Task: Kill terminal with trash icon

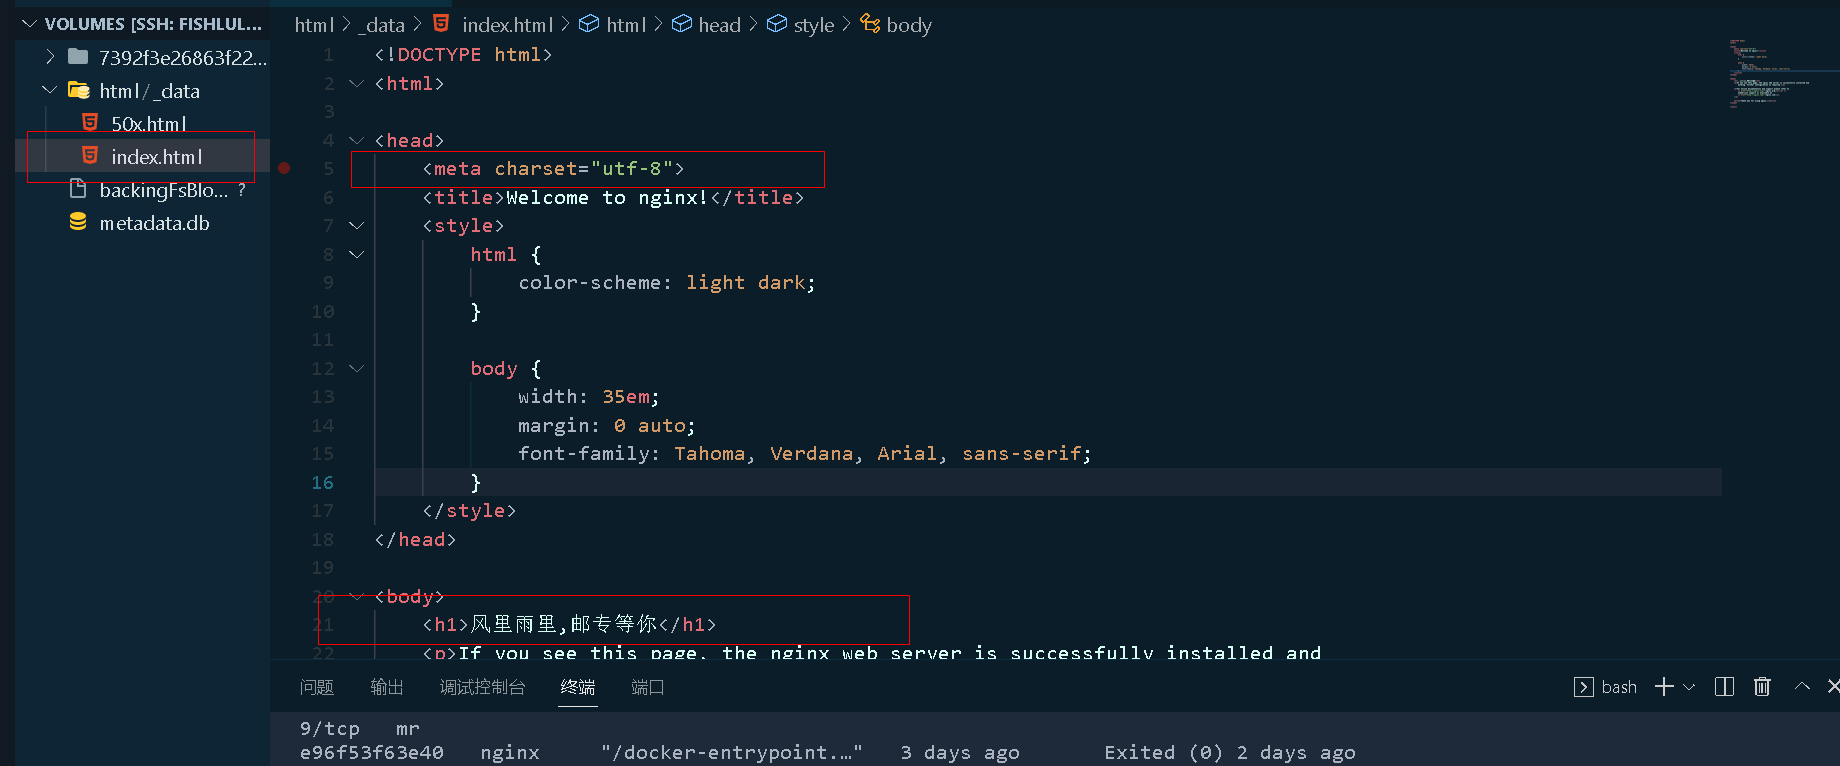Action: pos(1762,687)
